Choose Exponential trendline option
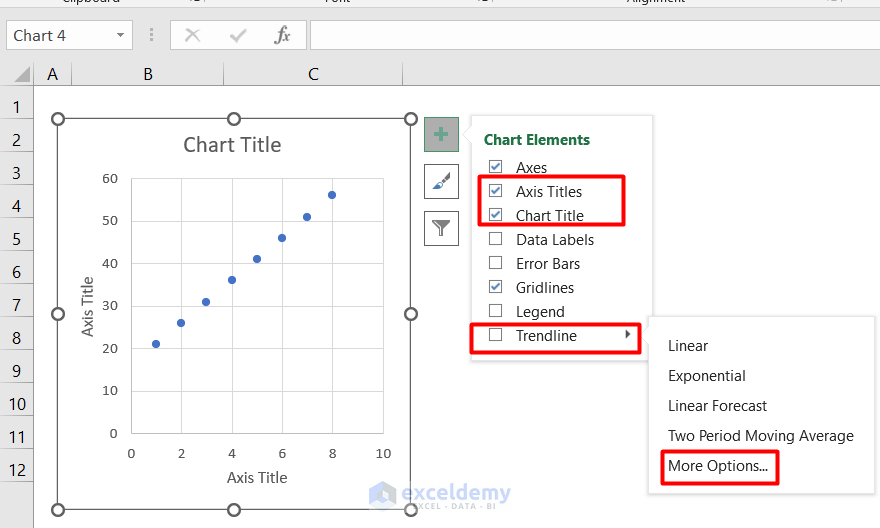 tap(707, 376)
